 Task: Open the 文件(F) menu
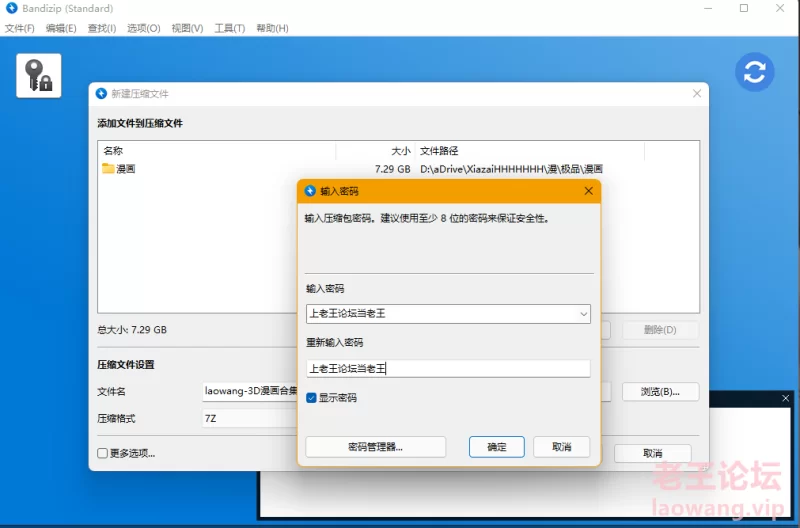click(x=19, y=28)
